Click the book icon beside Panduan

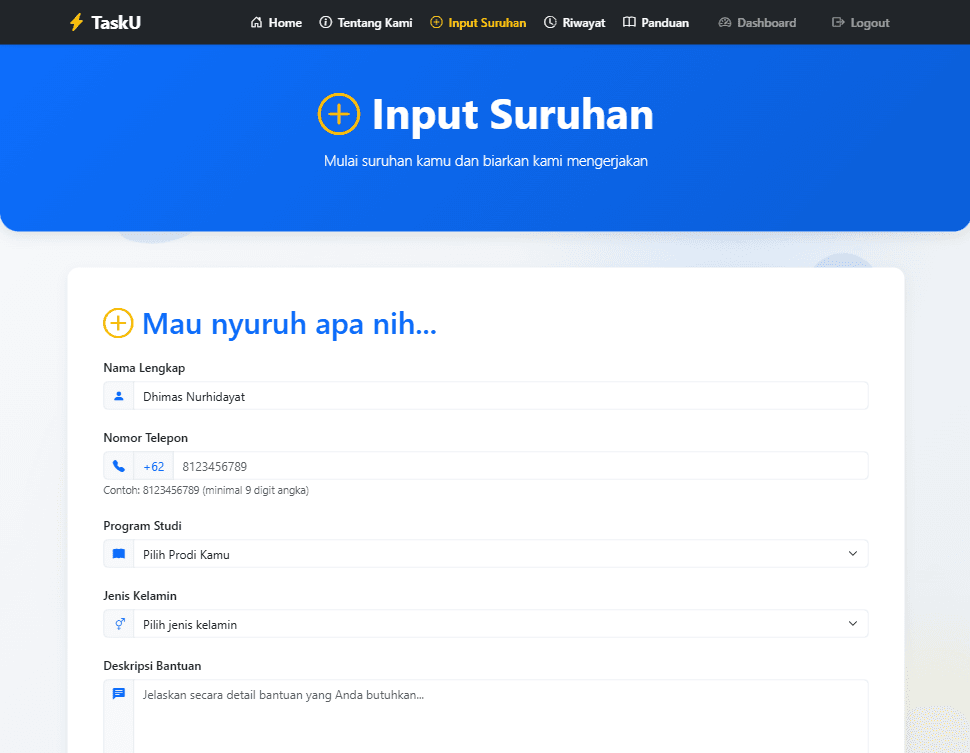pos(629,22)
